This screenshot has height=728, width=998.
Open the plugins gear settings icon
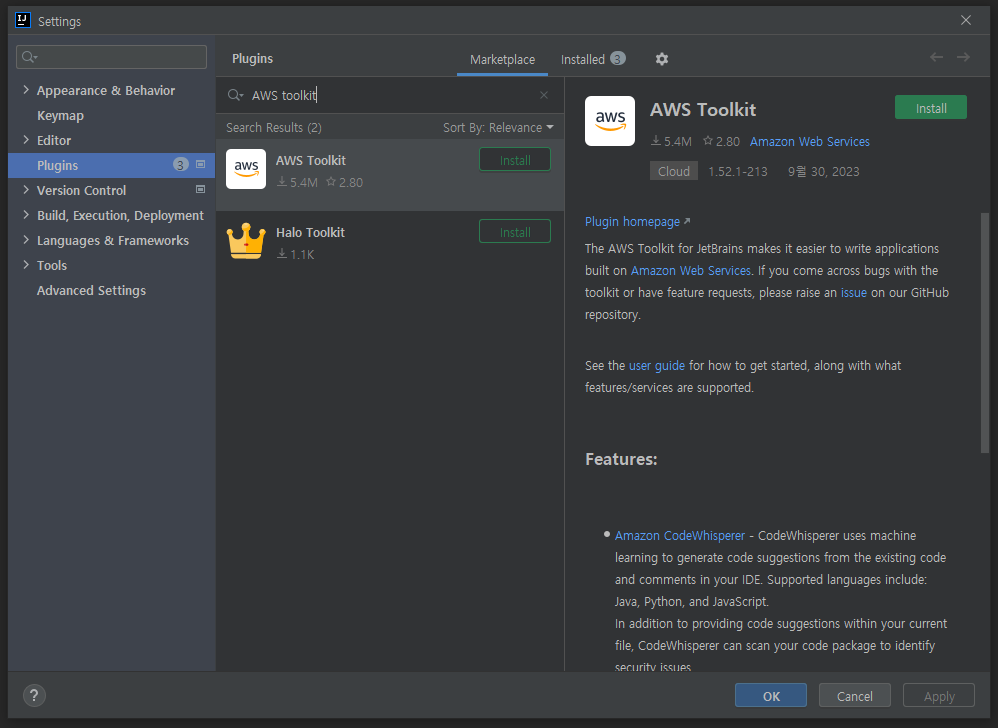[662, 59]
